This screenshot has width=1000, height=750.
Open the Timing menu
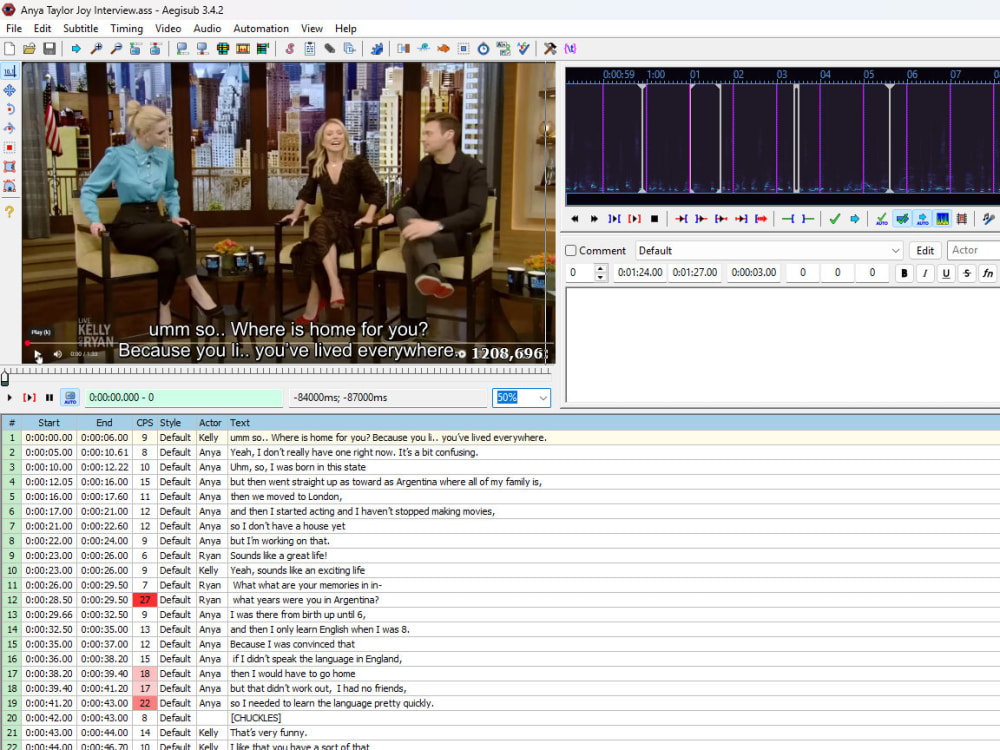(x=126, y=28)
